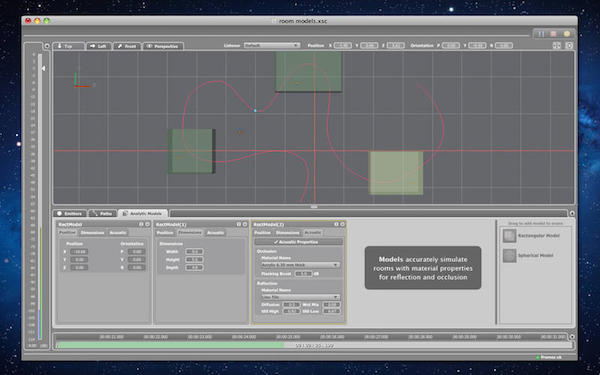Open the Listener dropdown
The width and height of the screenshot is (600, 375).
(x=272, y=45)
